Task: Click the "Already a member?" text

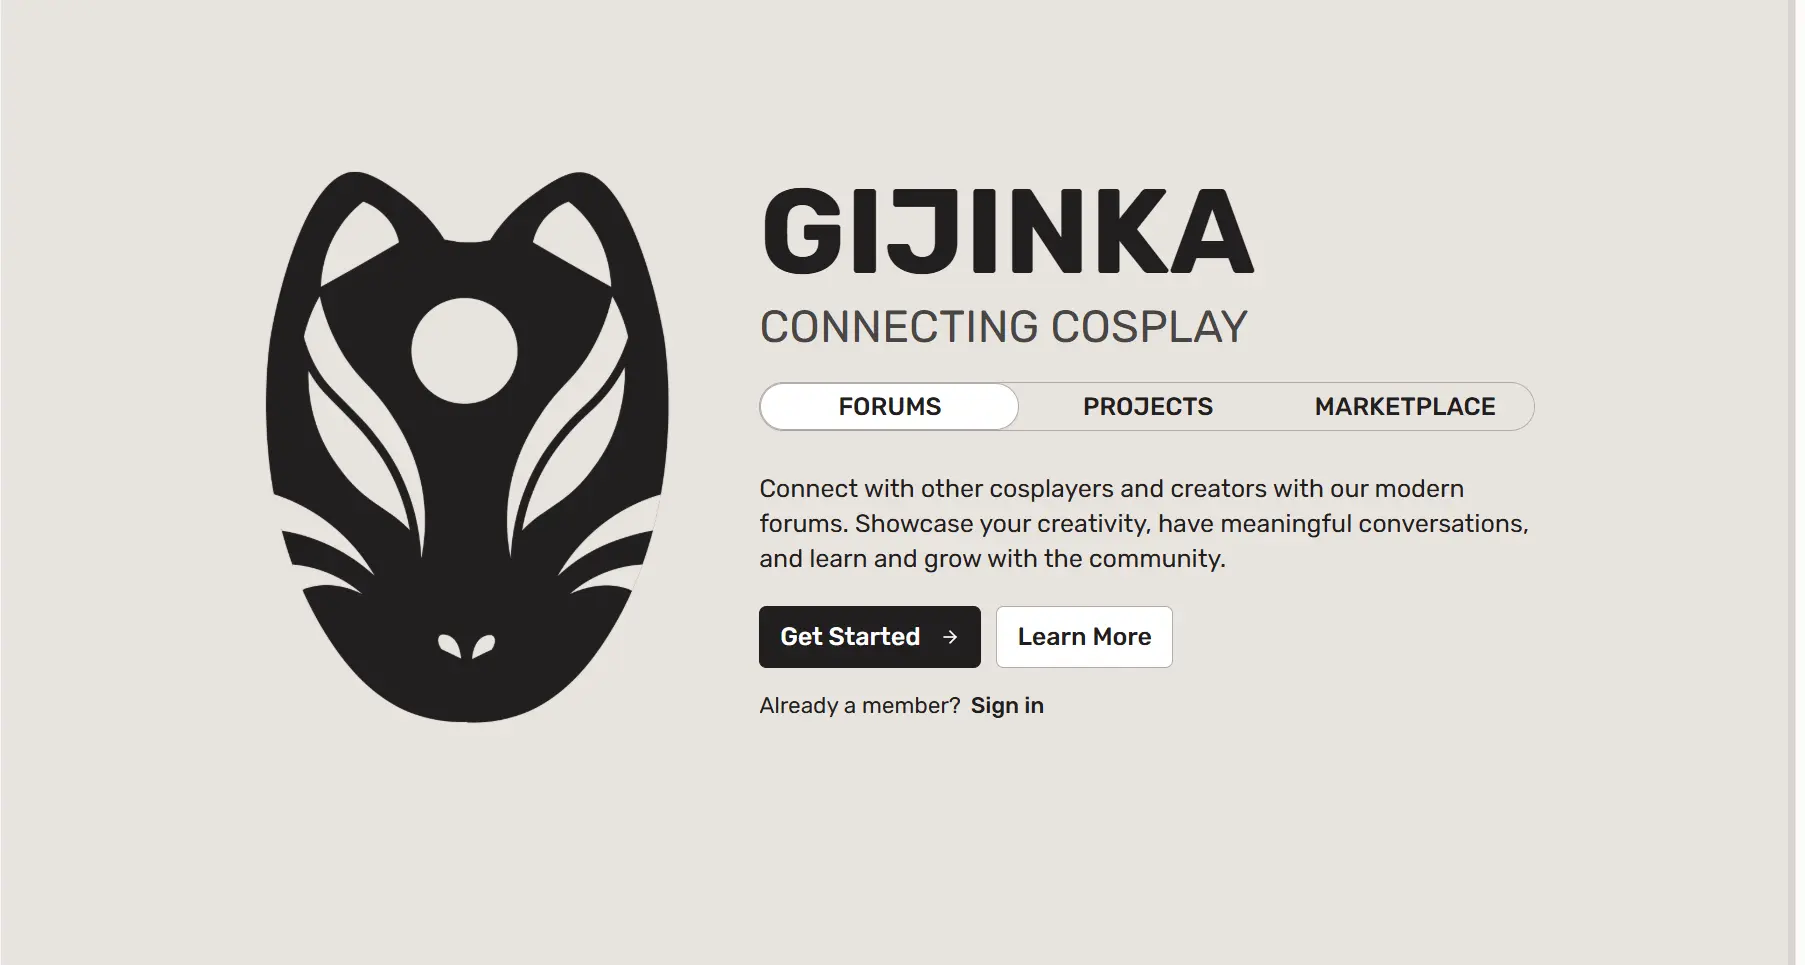Action: pos(860,706)
